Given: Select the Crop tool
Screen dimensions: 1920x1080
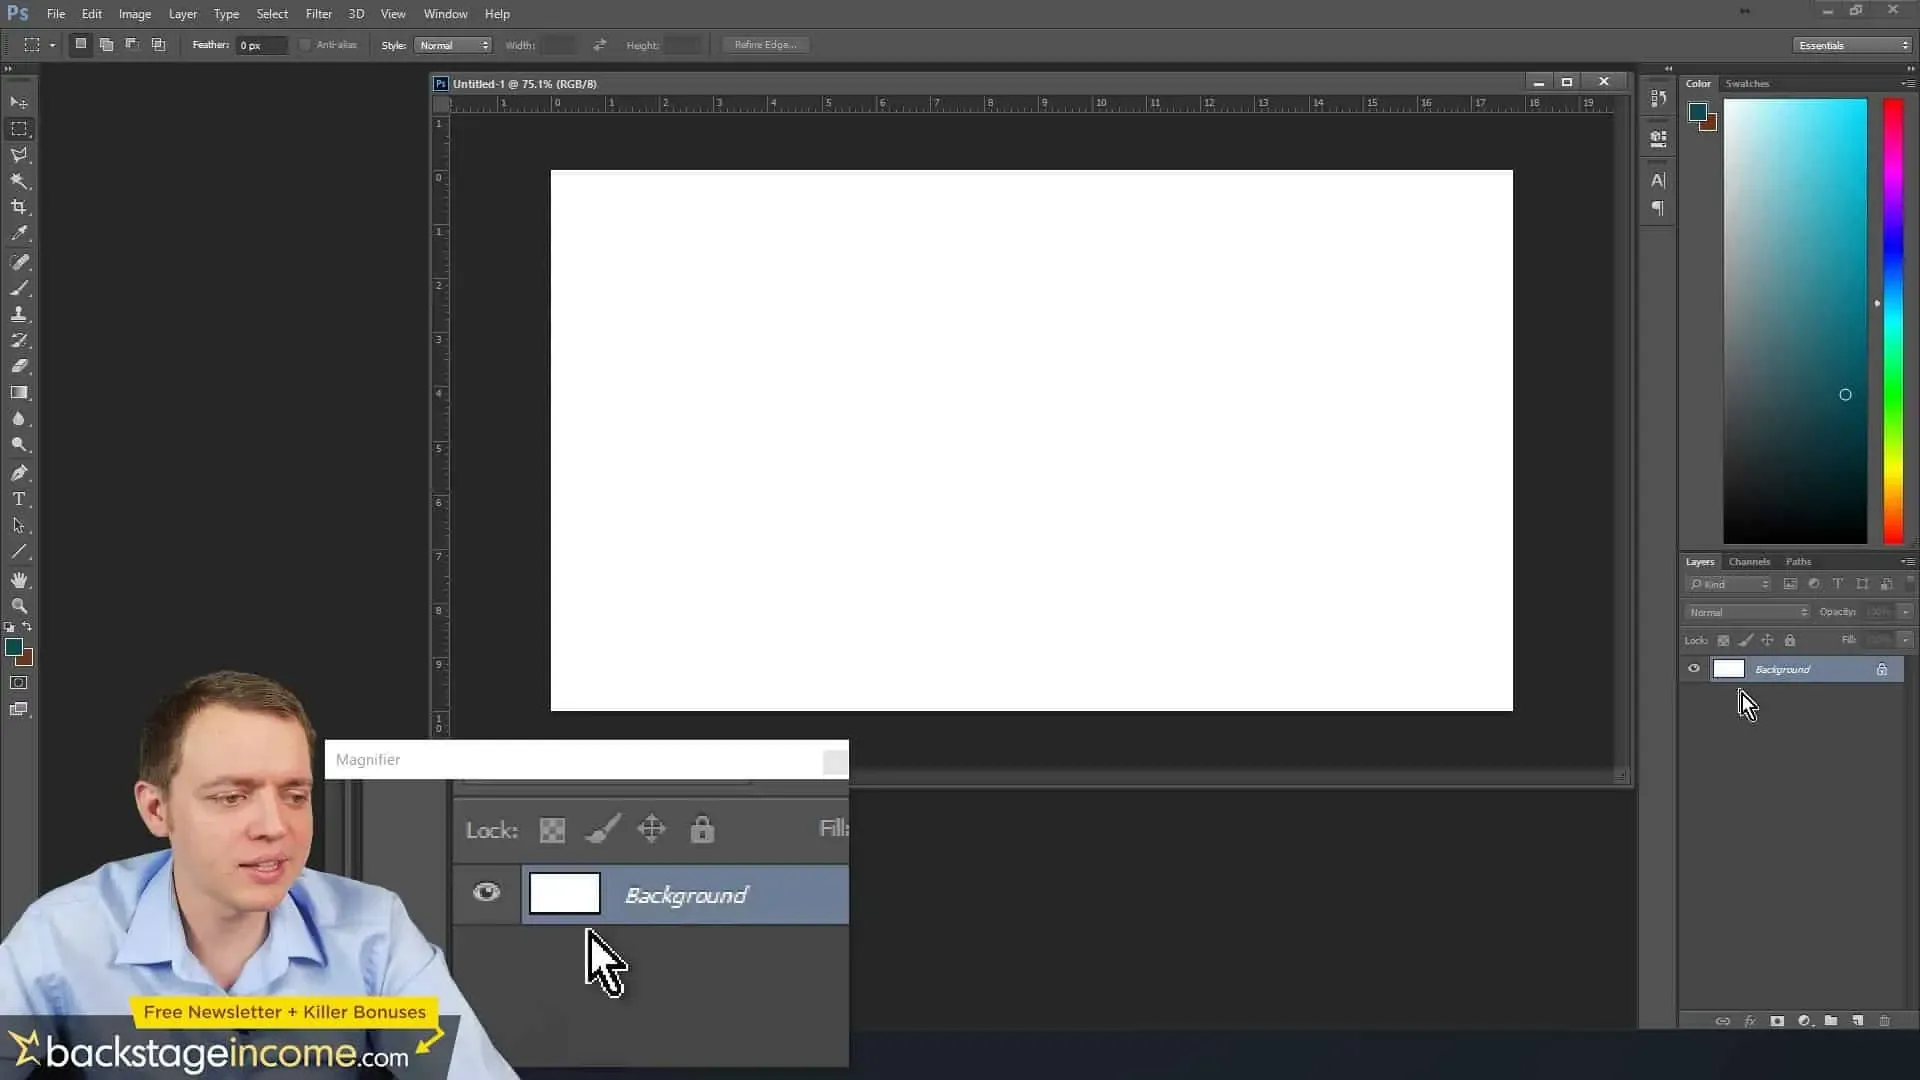Looking at the screenshot, I should (x=19, y=207).
